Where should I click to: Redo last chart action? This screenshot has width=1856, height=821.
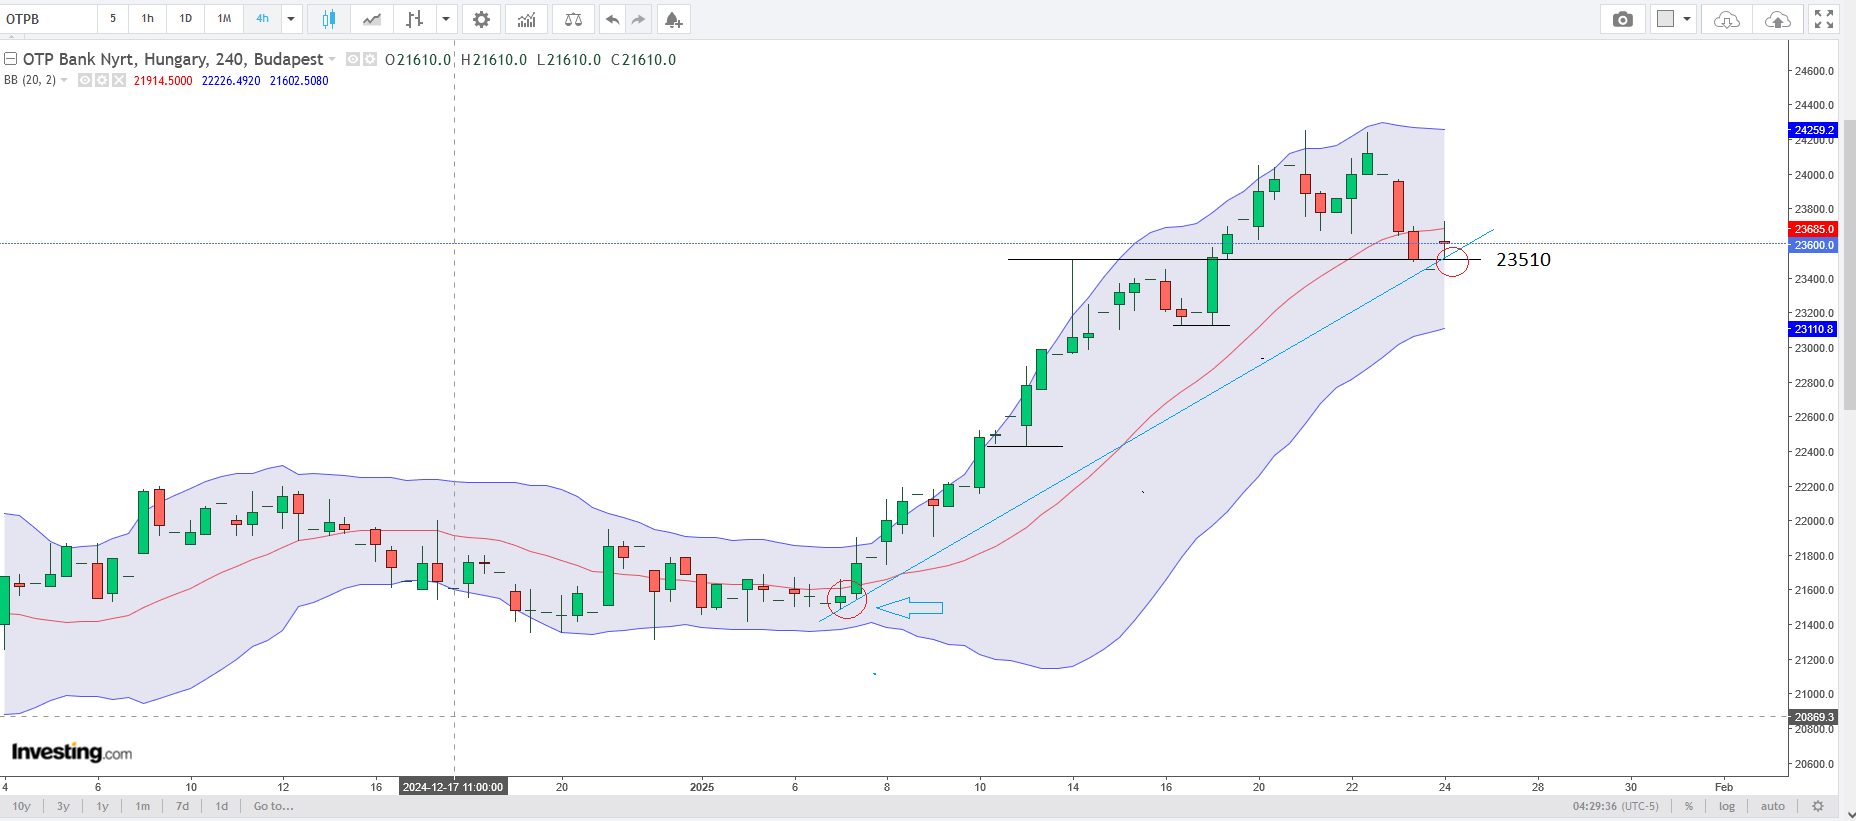coord(639,19)
